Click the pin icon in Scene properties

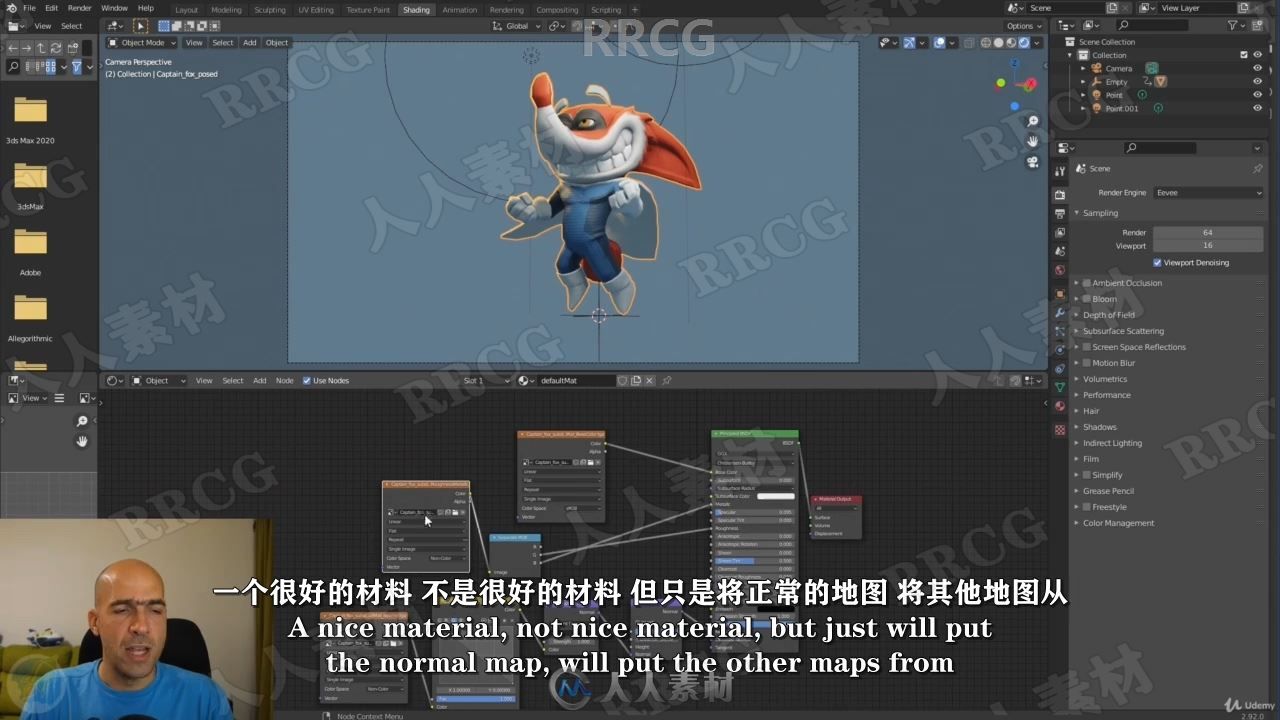tap(1258, 169)
